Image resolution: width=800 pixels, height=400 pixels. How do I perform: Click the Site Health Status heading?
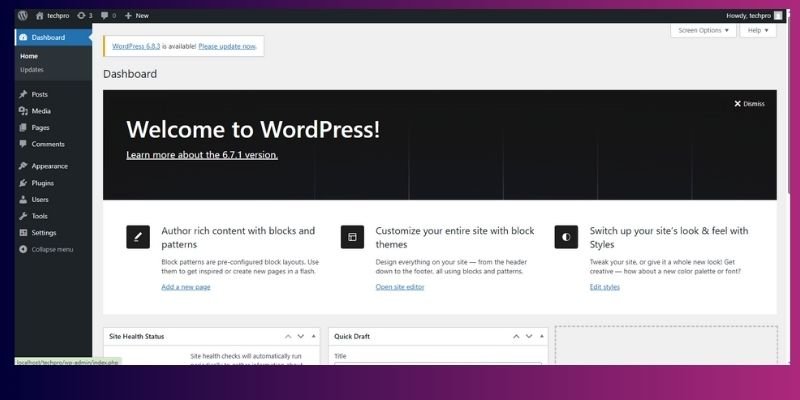point(137,337)
